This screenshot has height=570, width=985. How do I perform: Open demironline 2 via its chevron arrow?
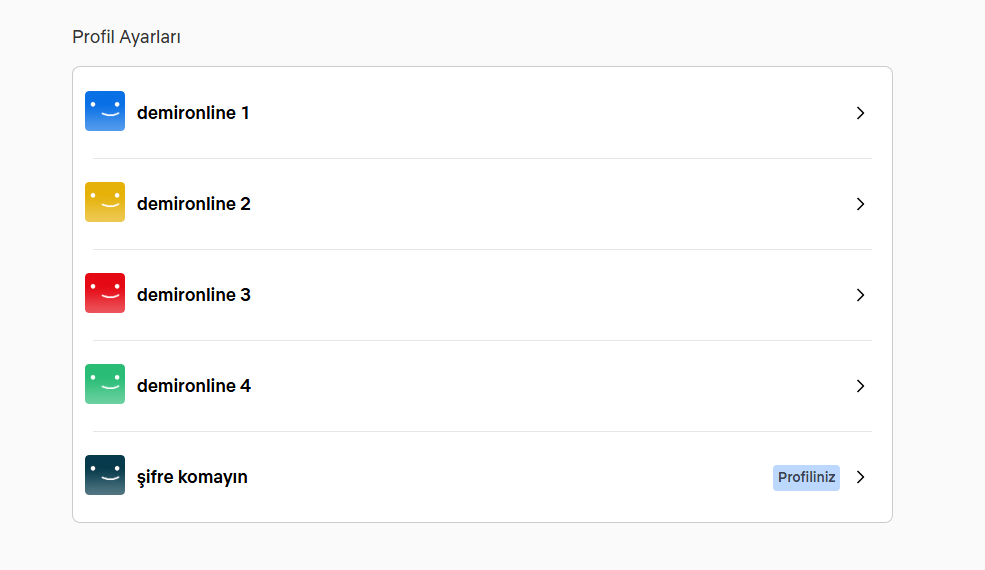(861, 204)
